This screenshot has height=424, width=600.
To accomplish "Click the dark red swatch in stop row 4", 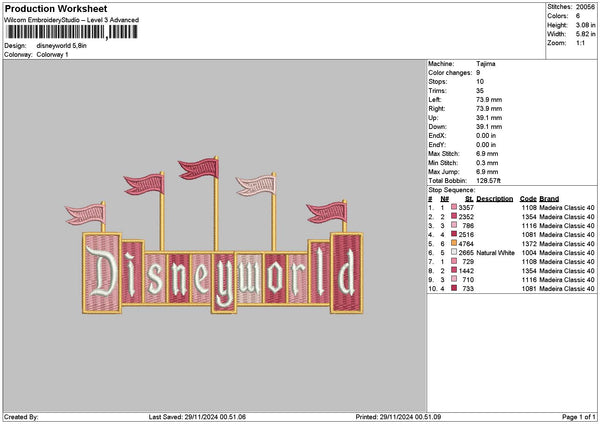I will (454, 234).
